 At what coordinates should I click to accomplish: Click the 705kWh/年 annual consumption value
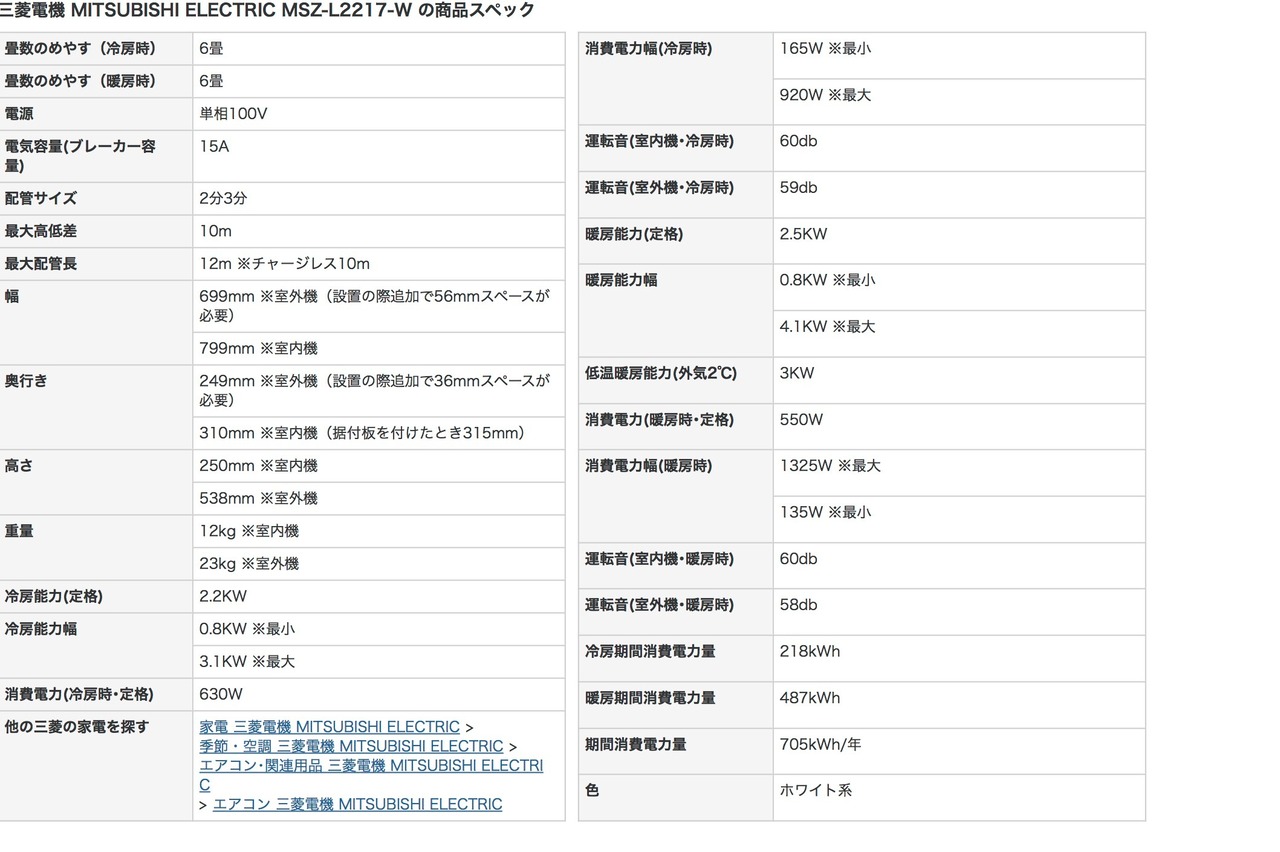[x=820, y=744]
